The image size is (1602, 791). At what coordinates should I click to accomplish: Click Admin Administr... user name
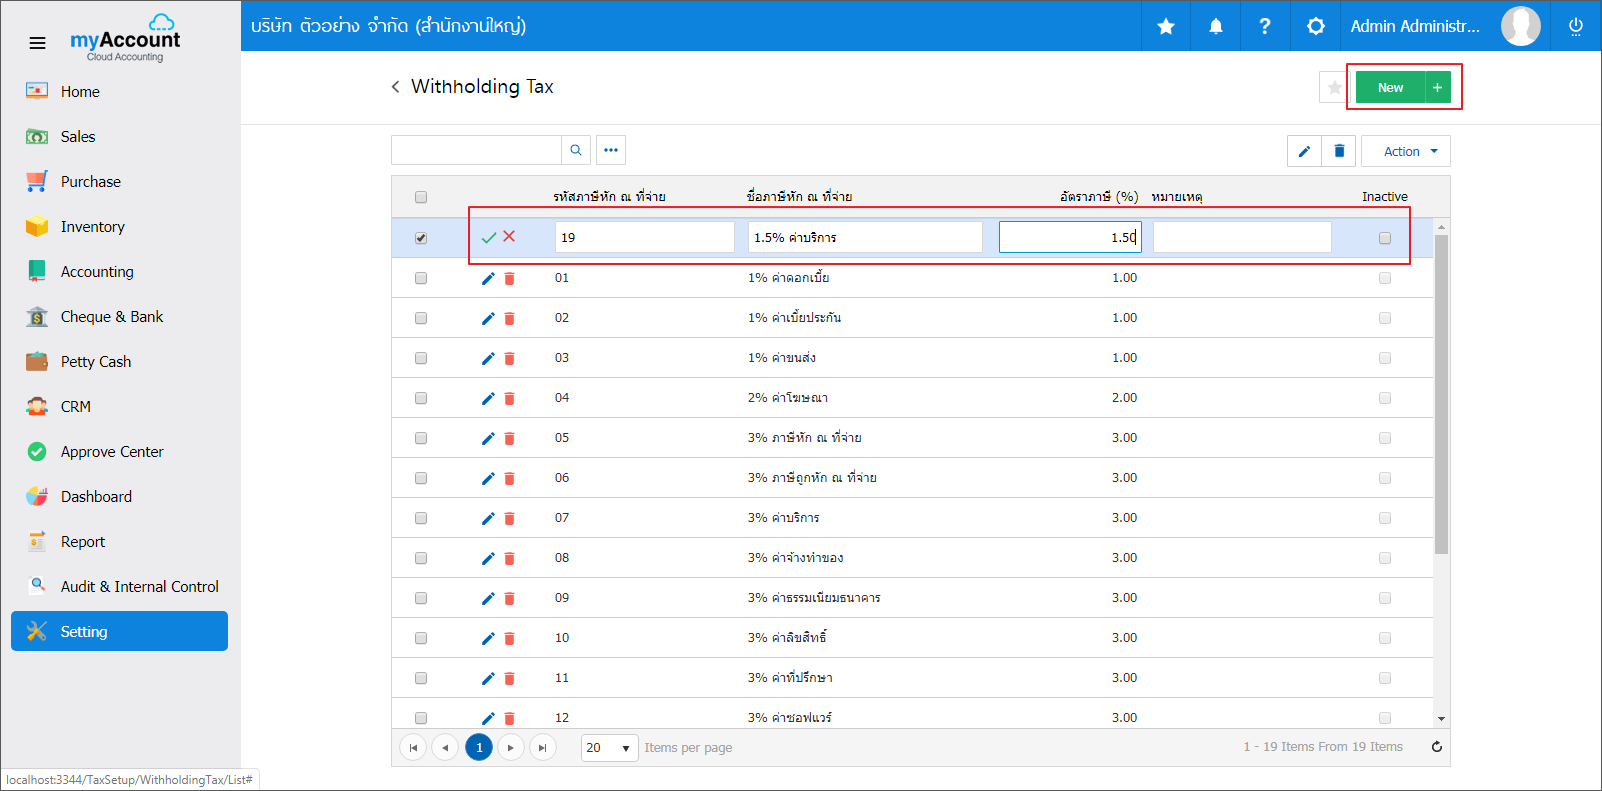(x=1415, y=26)
